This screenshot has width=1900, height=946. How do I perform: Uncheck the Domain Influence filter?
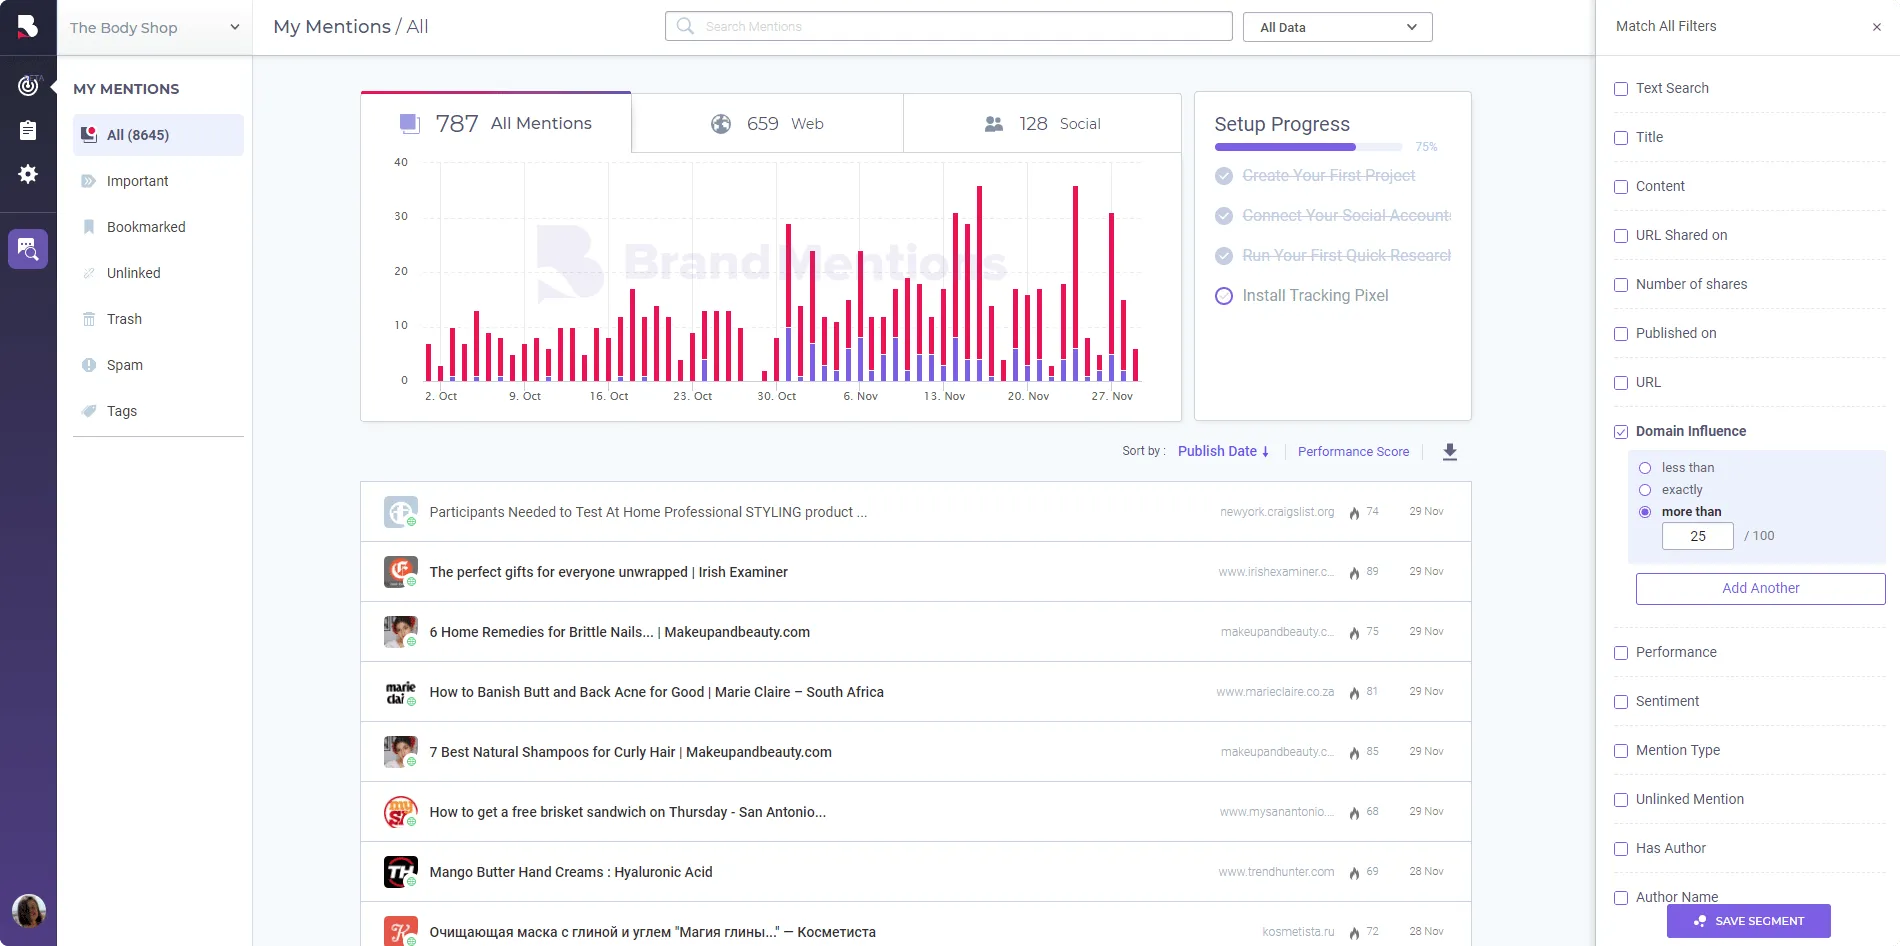(x=1621, y=432)
